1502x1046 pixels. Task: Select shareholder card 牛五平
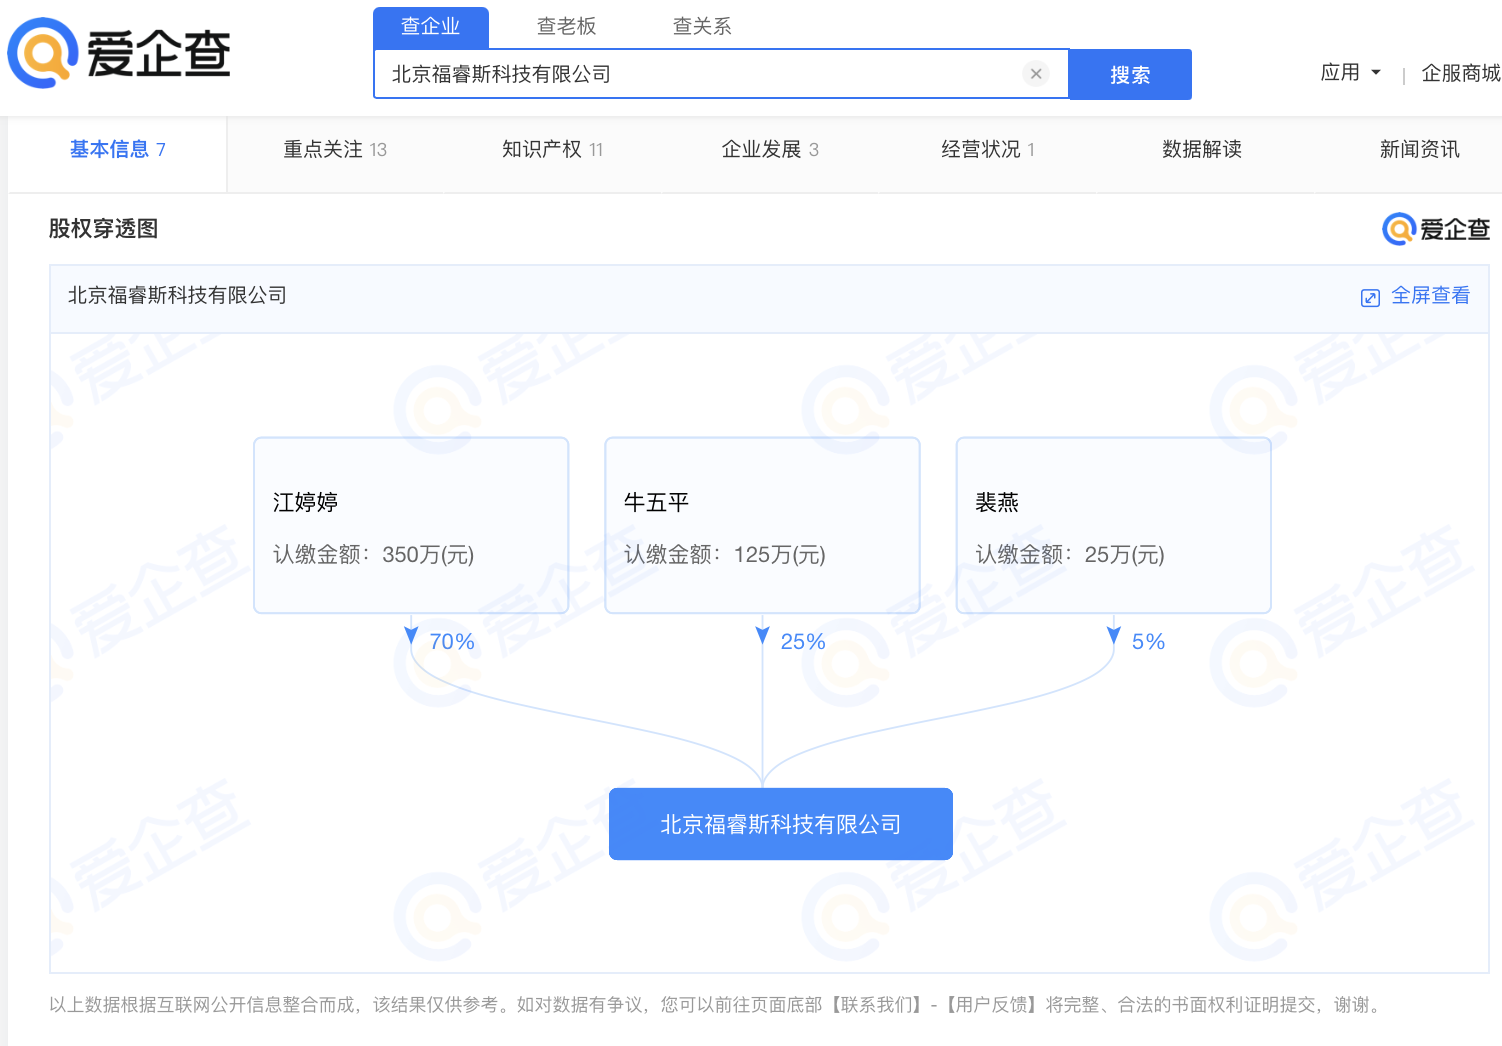pyautogui.click(x=762, y=525)
